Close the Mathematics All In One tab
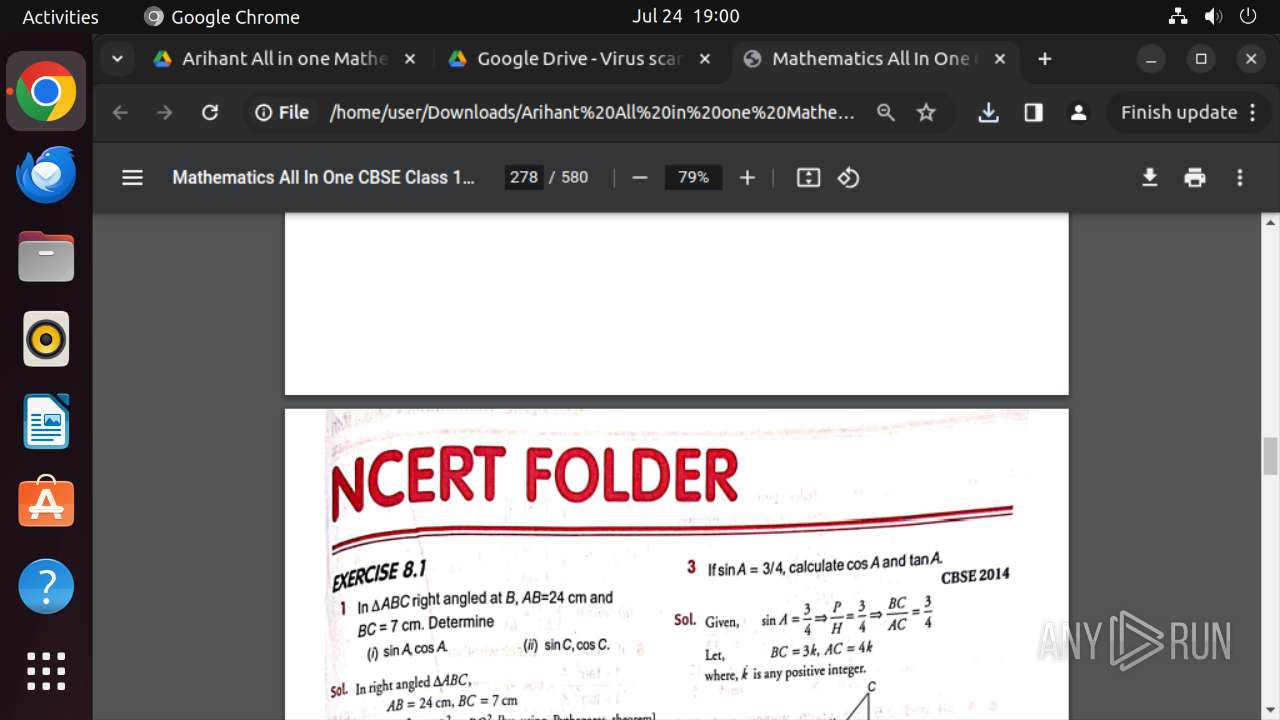The height and width of the screenshot is (720, 1280). click(x=999, y=59)
